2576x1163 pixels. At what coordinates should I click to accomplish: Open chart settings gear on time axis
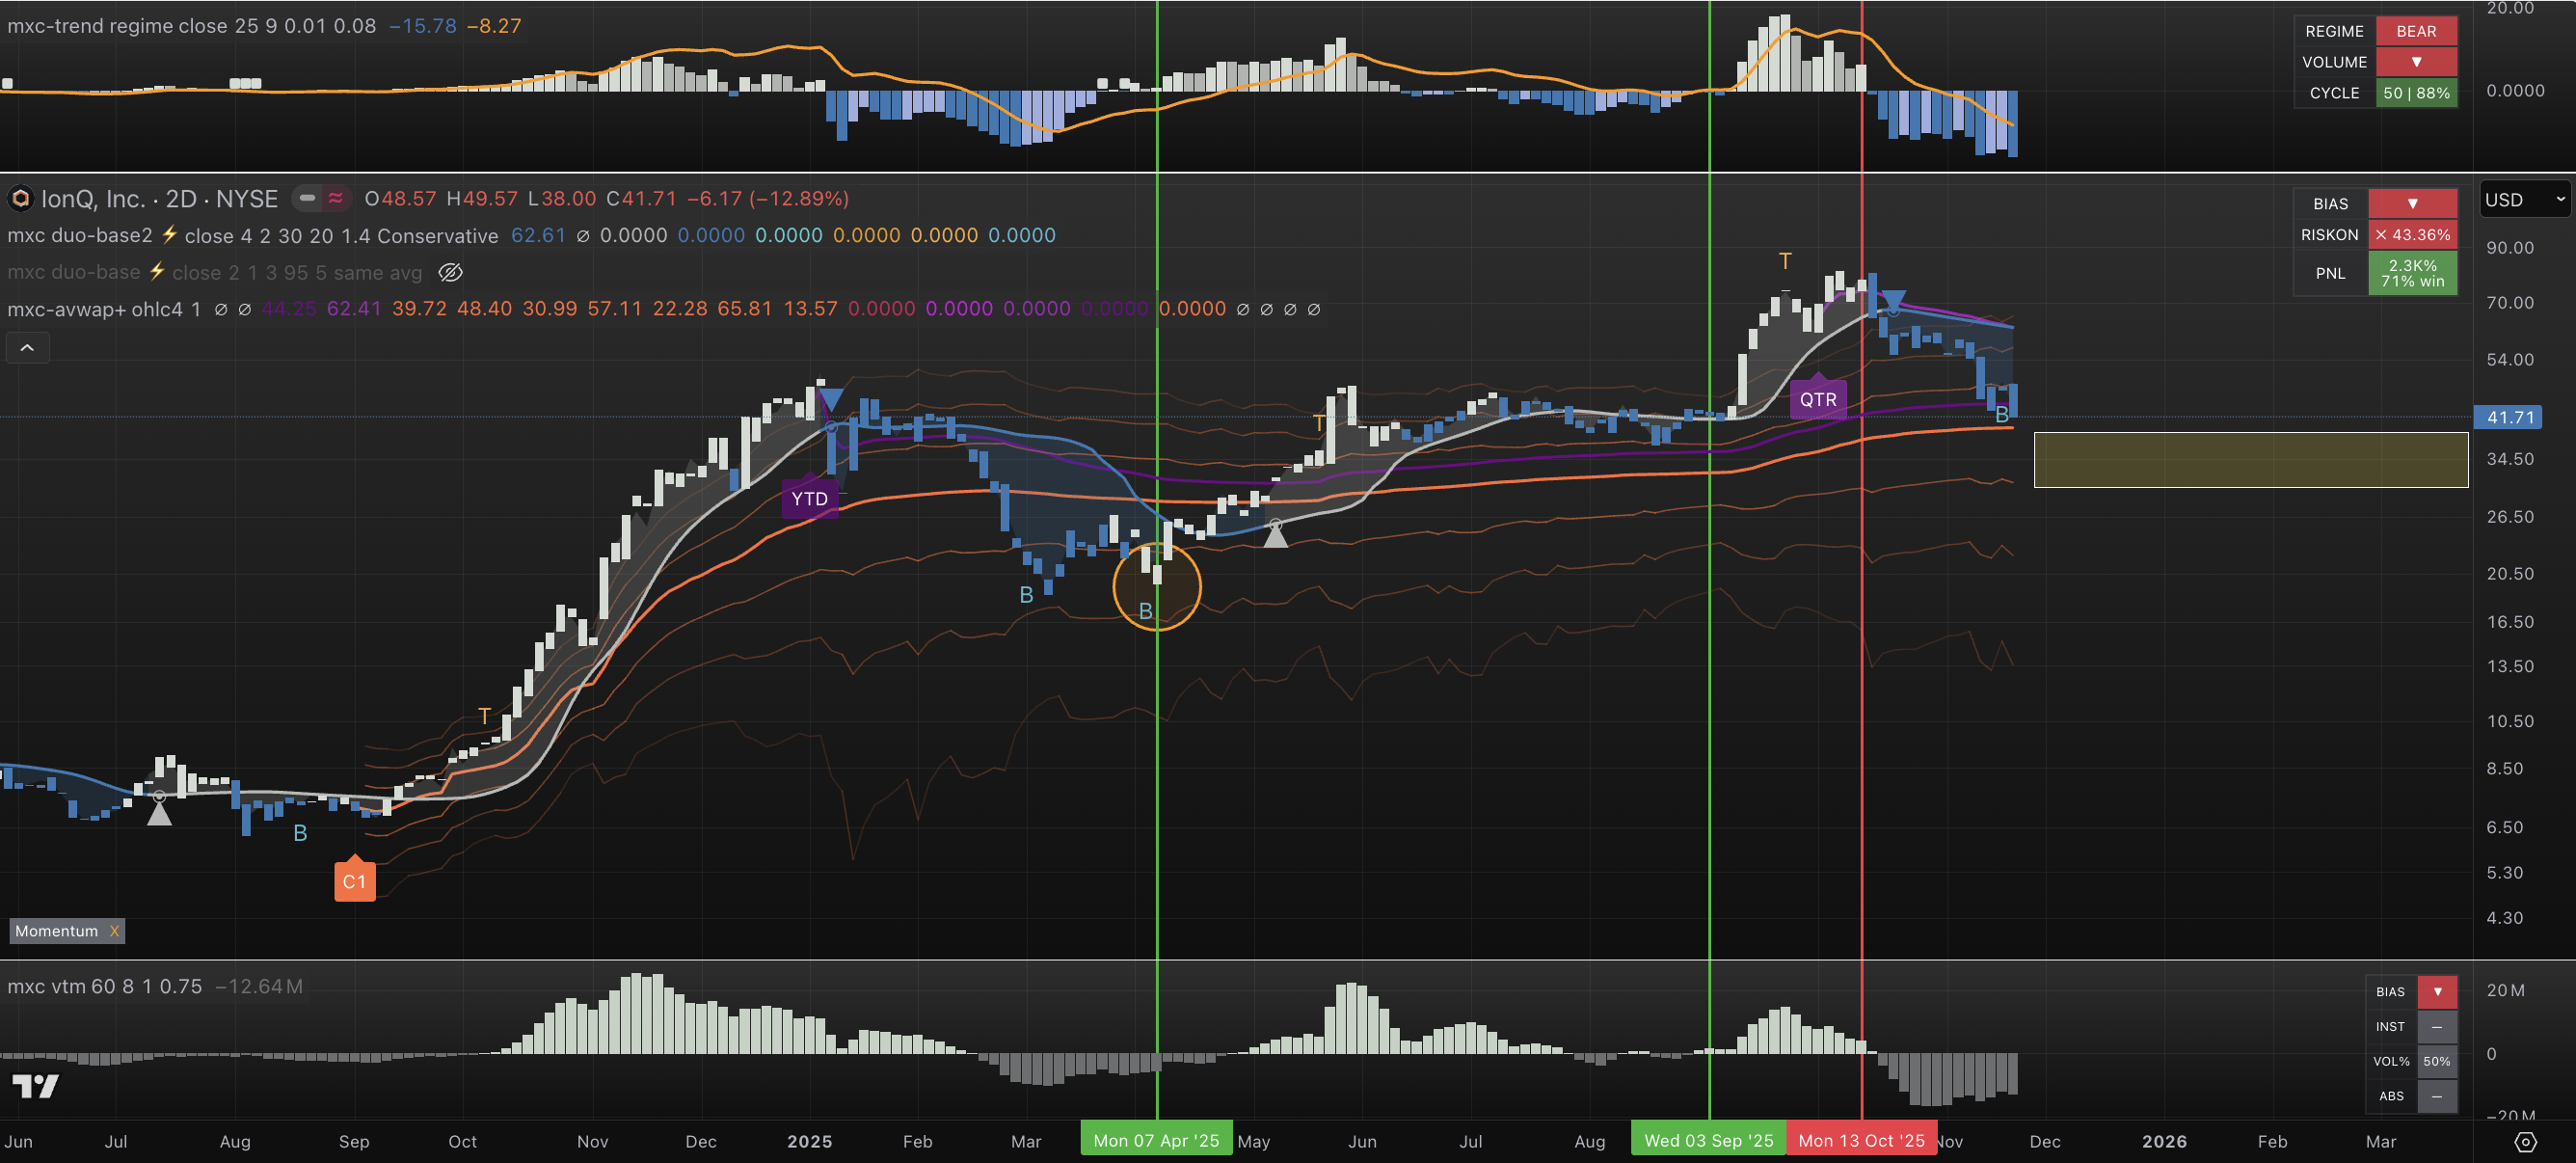[x=2525, y=1141]
